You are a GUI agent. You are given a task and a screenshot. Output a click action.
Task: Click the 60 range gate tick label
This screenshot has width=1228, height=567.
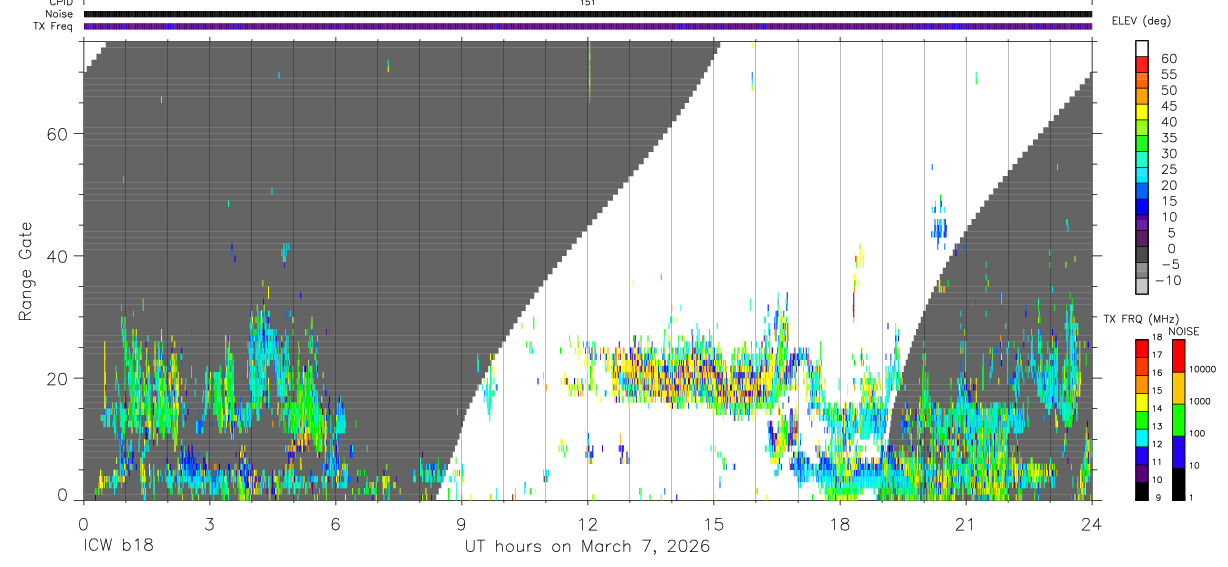pos(56,134)
